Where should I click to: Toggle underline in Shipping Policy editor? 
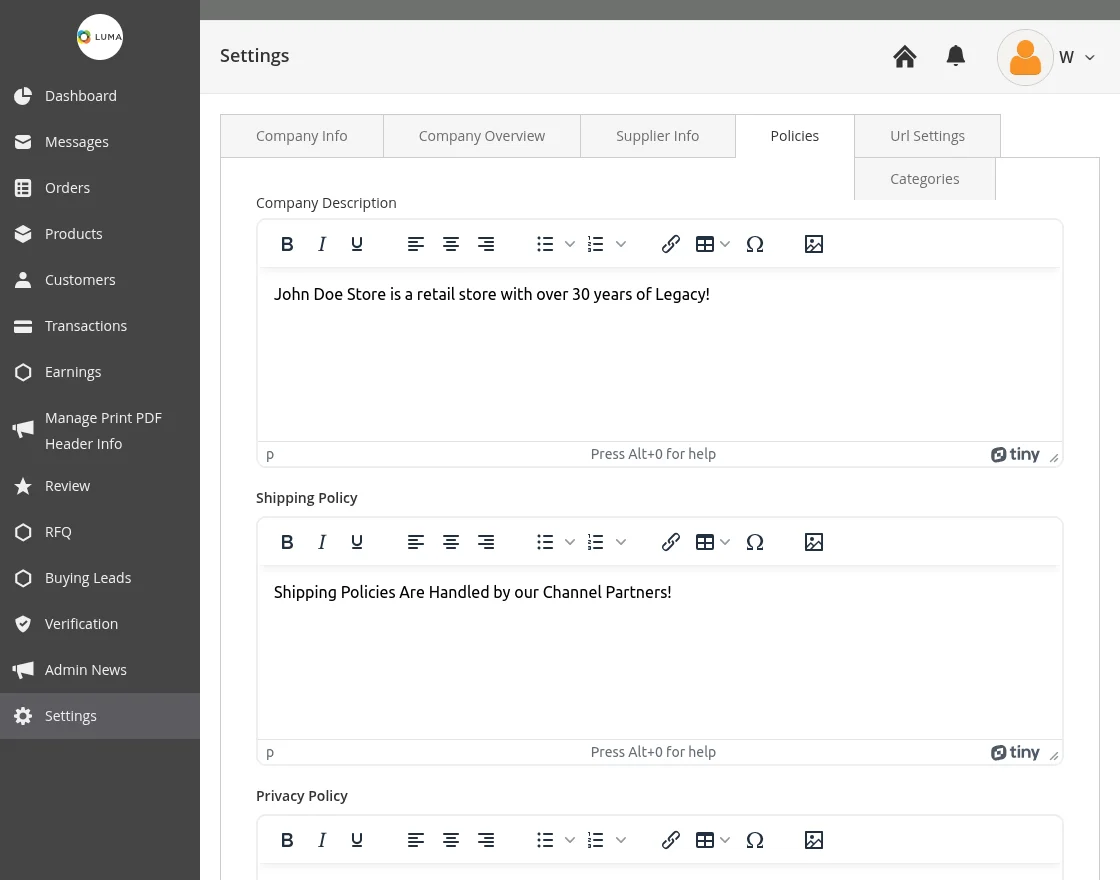click(357, 542)
